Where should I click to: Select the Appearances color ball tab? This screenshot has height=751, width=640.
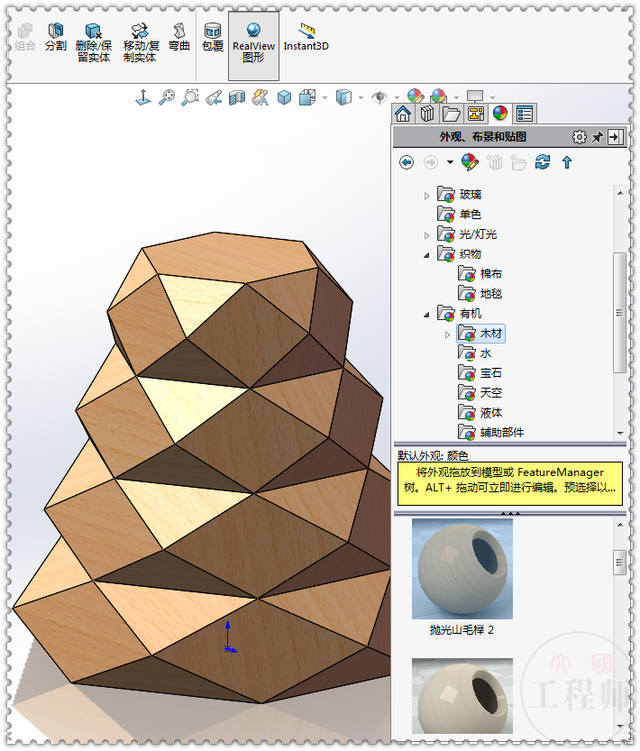coord(500,114)
